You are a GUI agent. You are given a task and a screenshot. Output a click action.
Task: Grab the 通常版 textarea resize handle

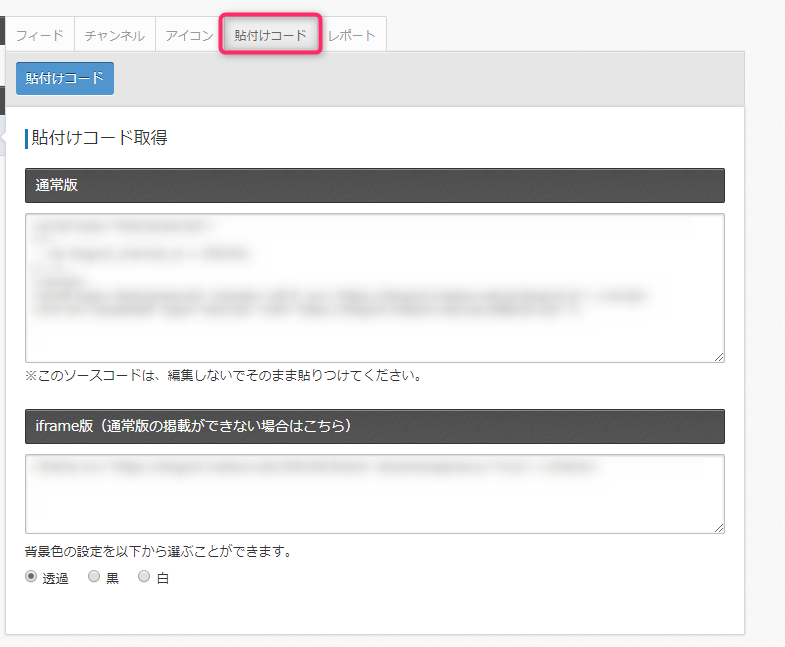pyautogui.click(x=718, y=356)
